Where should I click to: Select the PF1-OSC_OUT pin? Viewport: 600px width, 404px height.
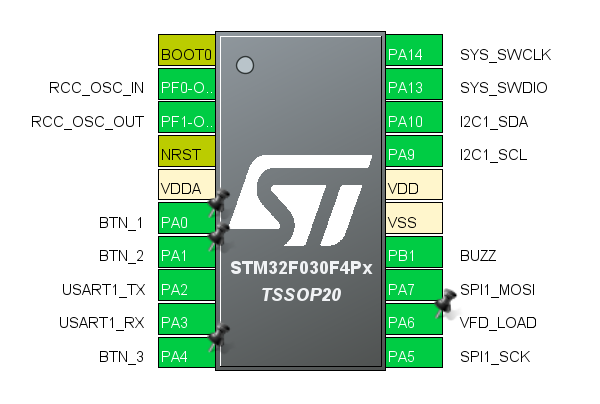click(186, 120)
